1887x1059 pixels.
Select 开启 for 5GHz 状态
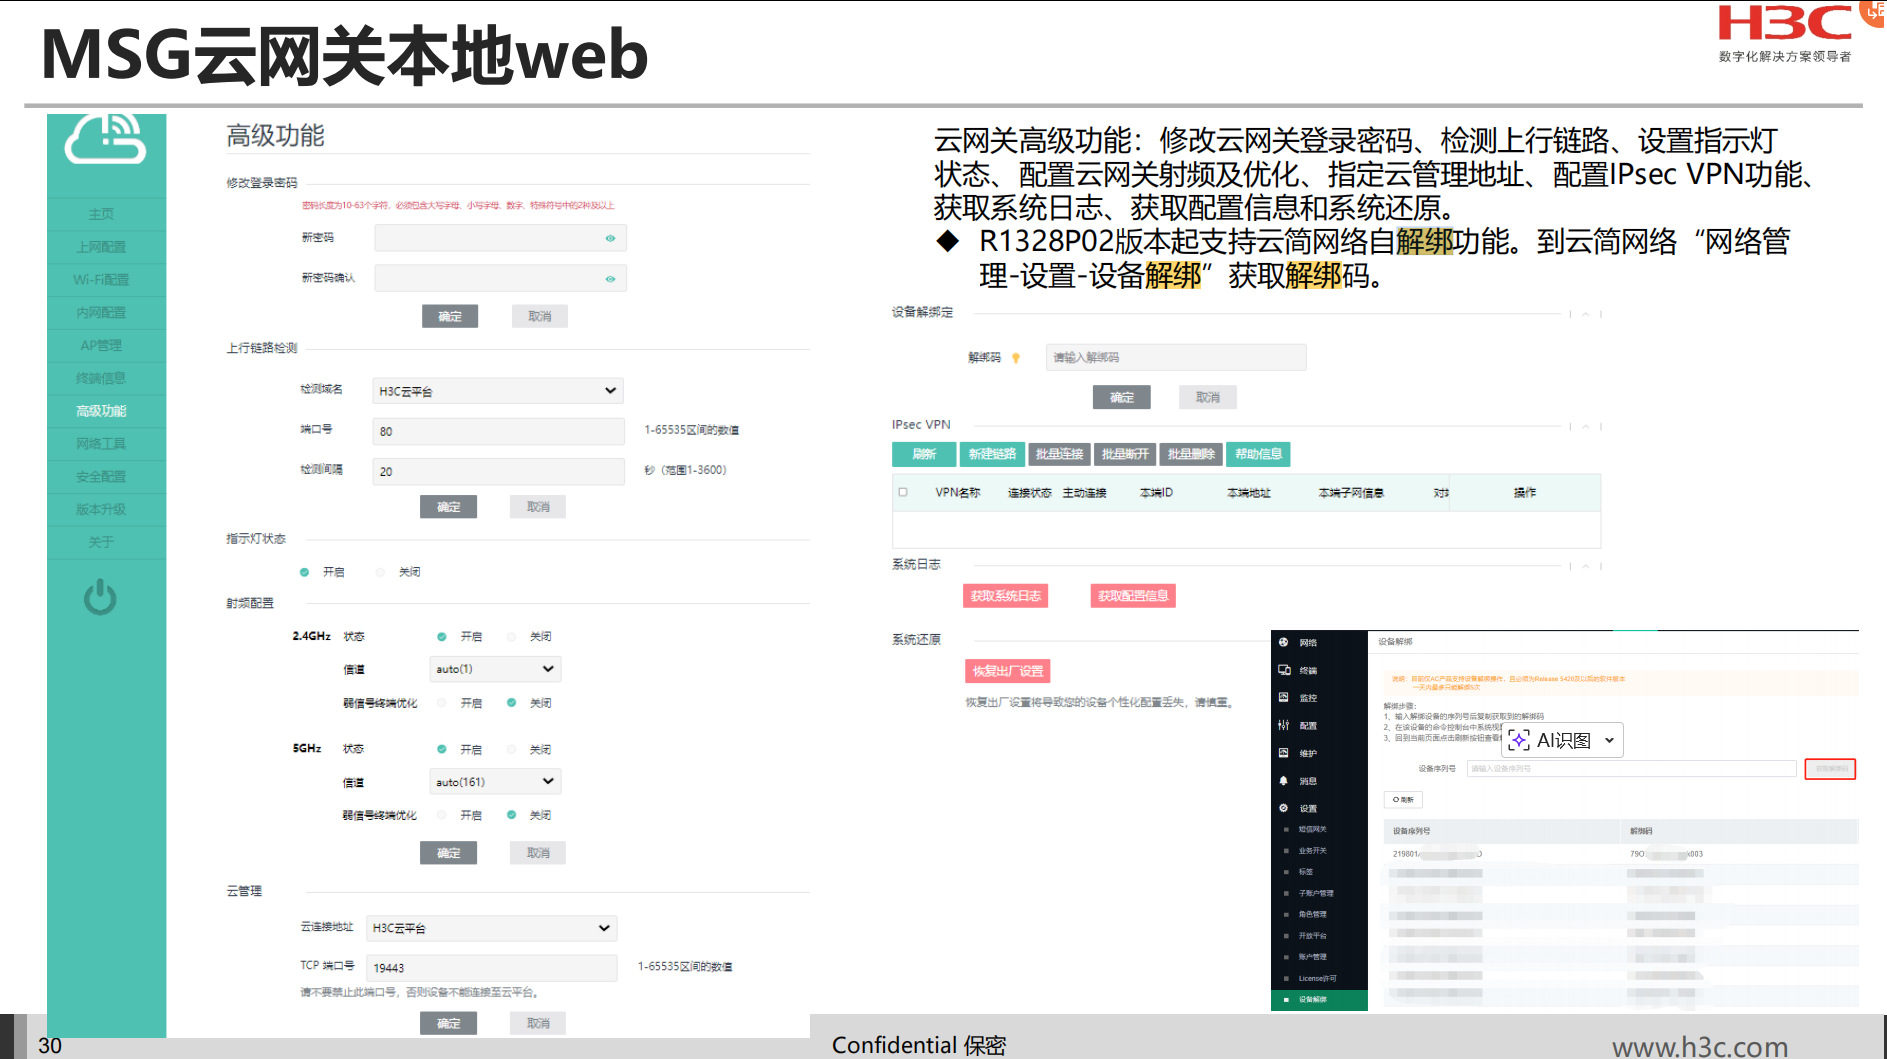pos(442,749)
